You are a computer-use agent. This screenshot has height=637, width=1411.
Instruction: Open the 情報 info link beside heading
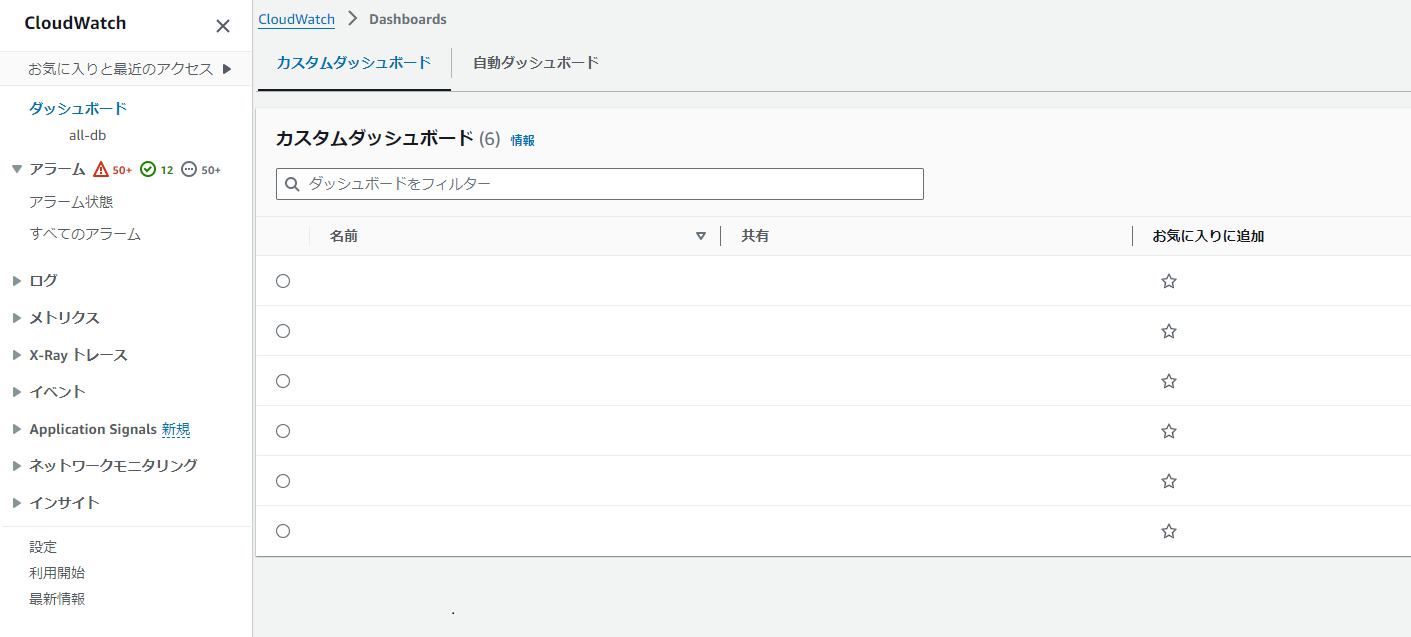coord(522,141)
